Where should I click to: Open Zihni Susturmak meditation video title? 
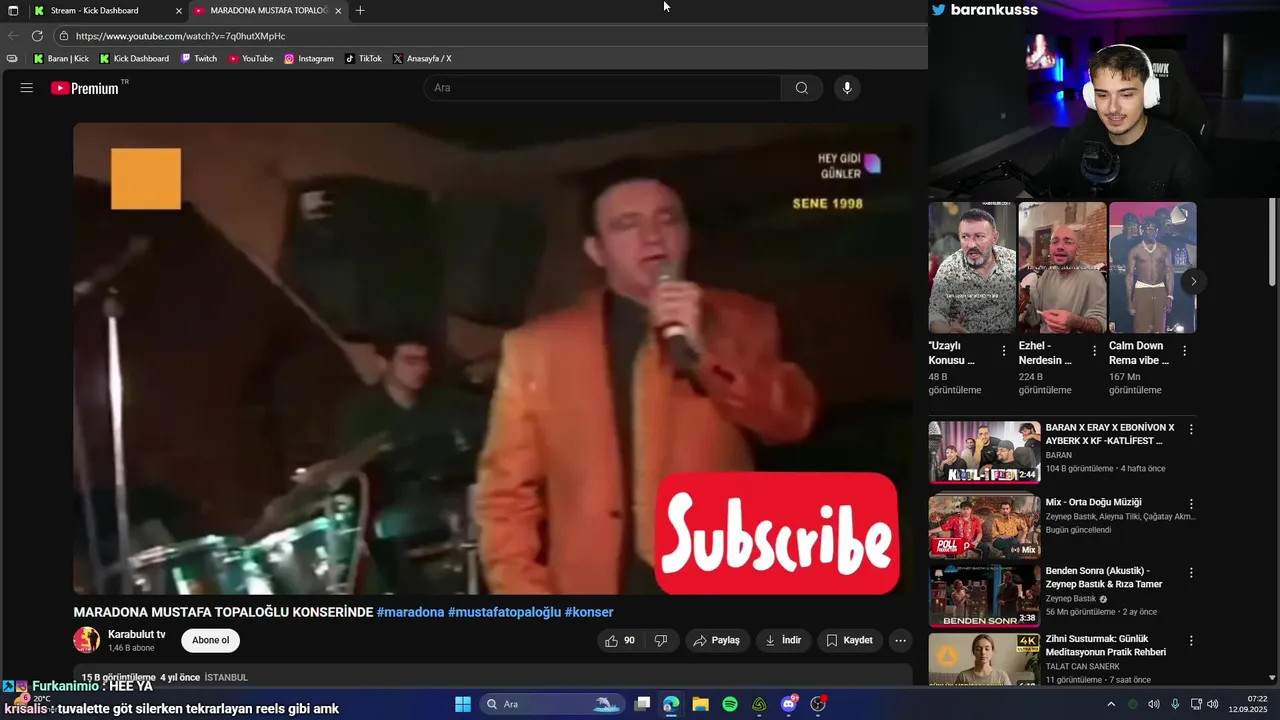[x=1105, y=645]
